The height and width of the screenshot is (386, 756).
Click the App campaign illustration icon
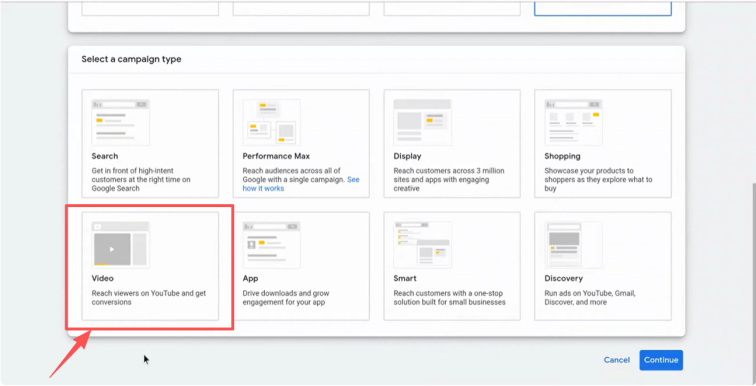(271, 245)
